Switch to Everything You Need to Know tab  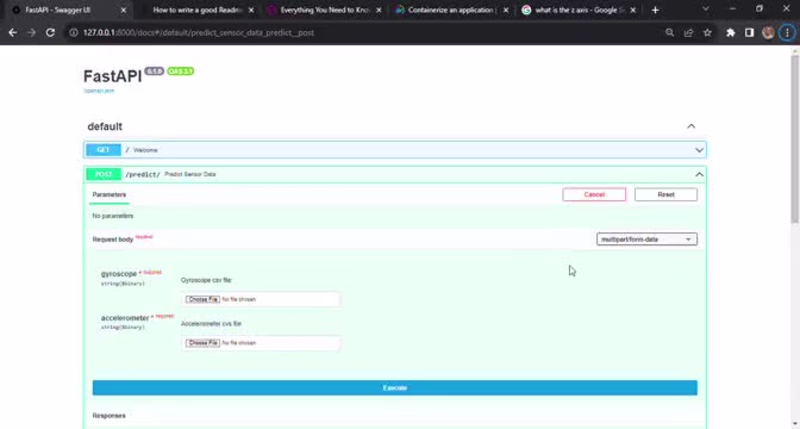point(324,10)
